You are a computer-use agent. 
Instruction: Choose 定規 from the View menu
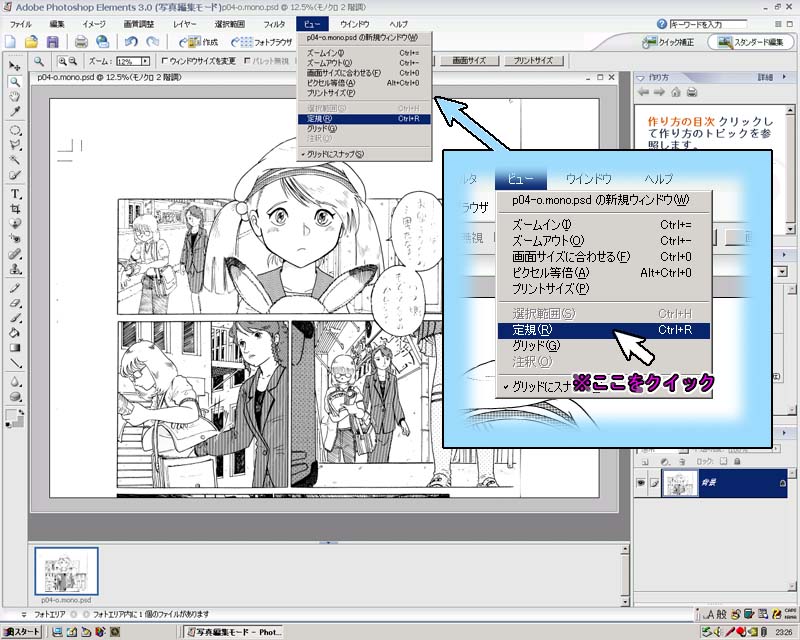(x=364, y=119)
